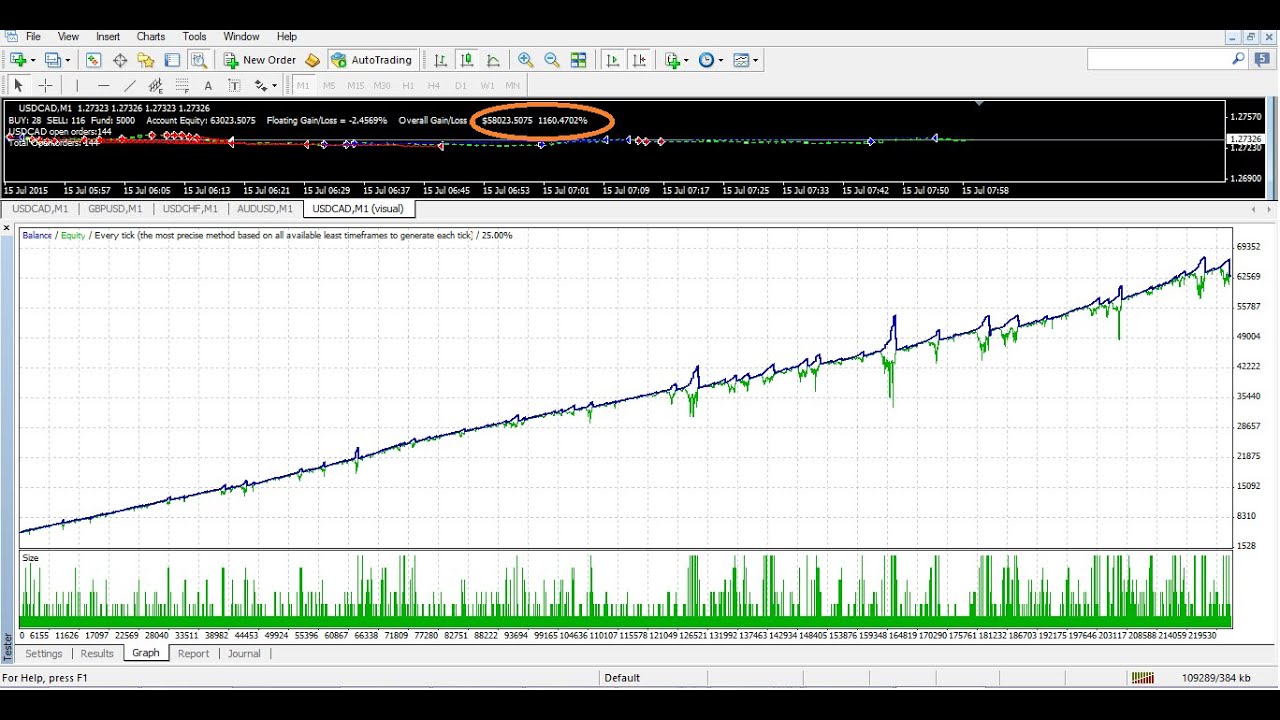Select the Trendline drawing tool

click(129, 86)
